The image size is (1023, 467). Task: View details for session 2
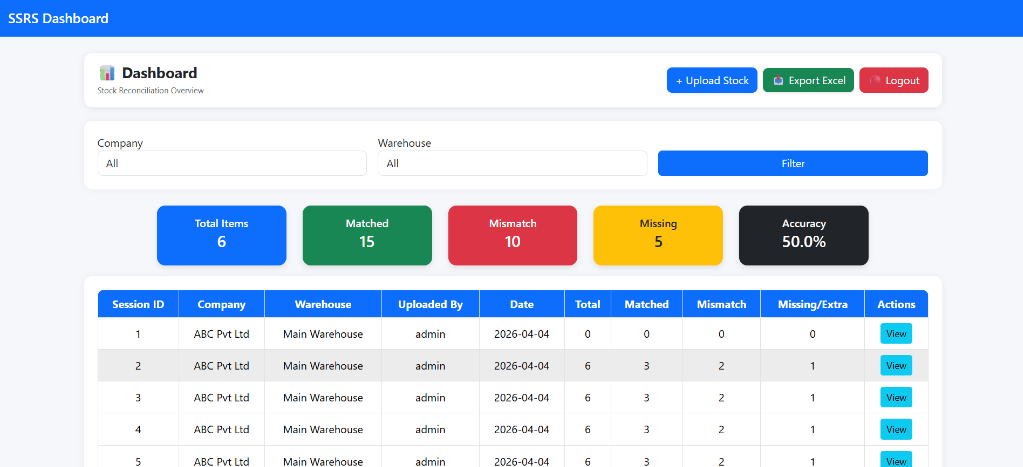click(896, 366)
